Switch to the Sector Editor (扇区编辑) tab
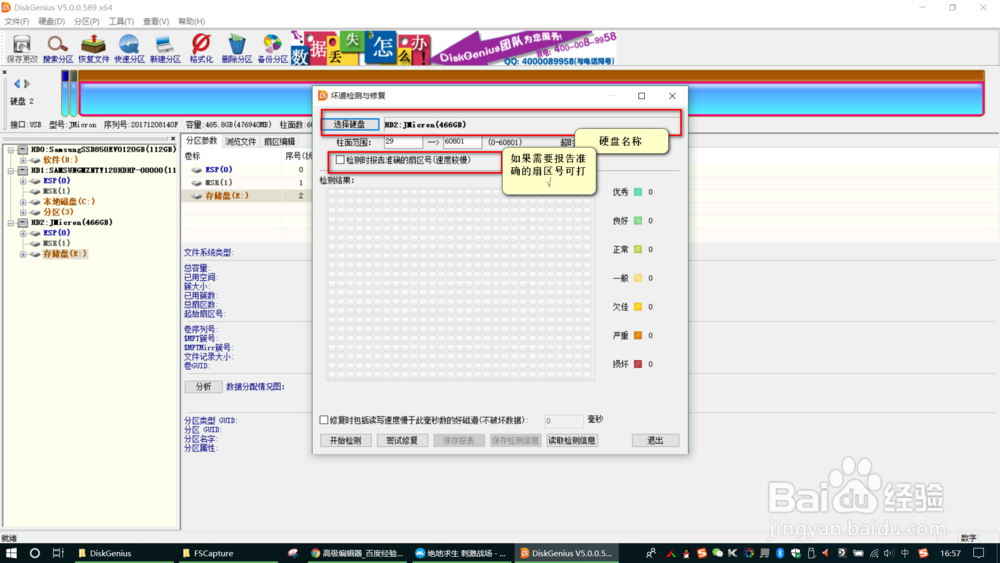Viewport: 1000px width, 563px height. click(279, 142)
